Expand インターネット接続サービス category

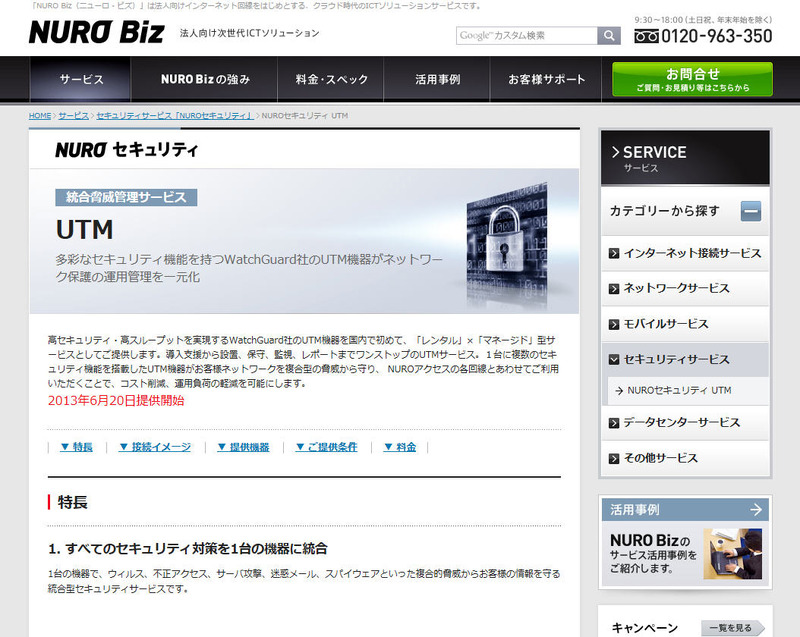[x=684, y=253]
